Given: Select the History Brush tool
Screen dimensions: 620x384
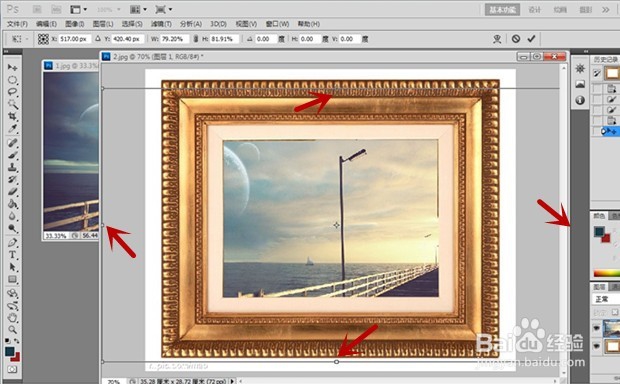Looking at the screenshot, I should 12,180.
